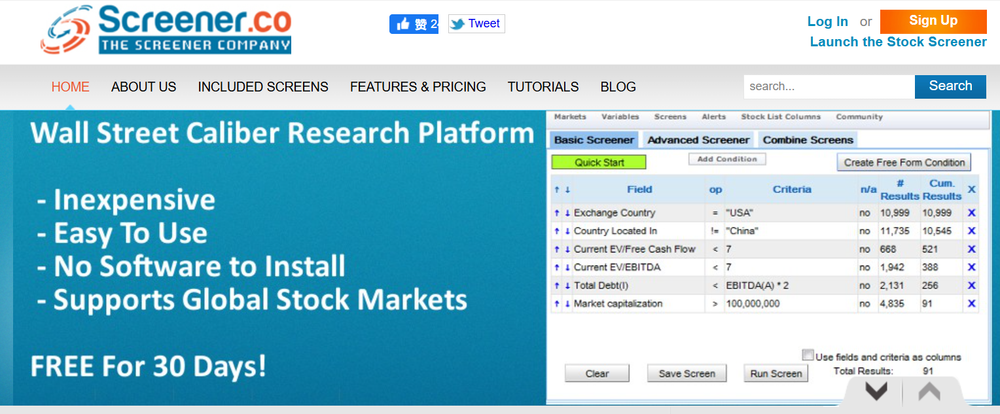Switch to the Basic Screener tab
Viewport: 1000px width, 414px height.
click(594, 140)
